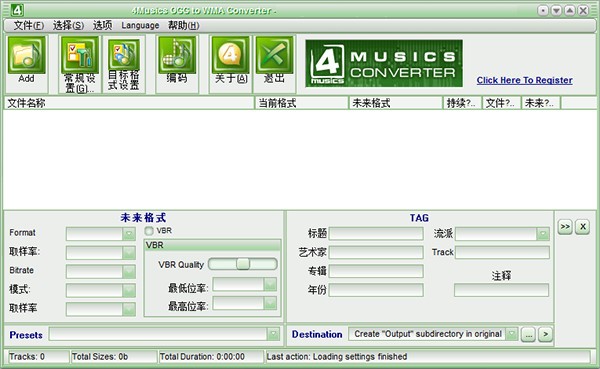Click the Exit (退出) toolbar icon
The height and width of the screenshot is (369, 600).
click(x=274, y=55)
